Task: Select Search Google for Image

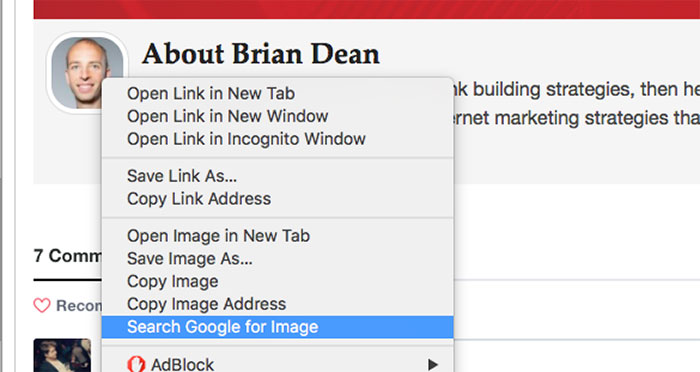Action: [x=278, y=327]
